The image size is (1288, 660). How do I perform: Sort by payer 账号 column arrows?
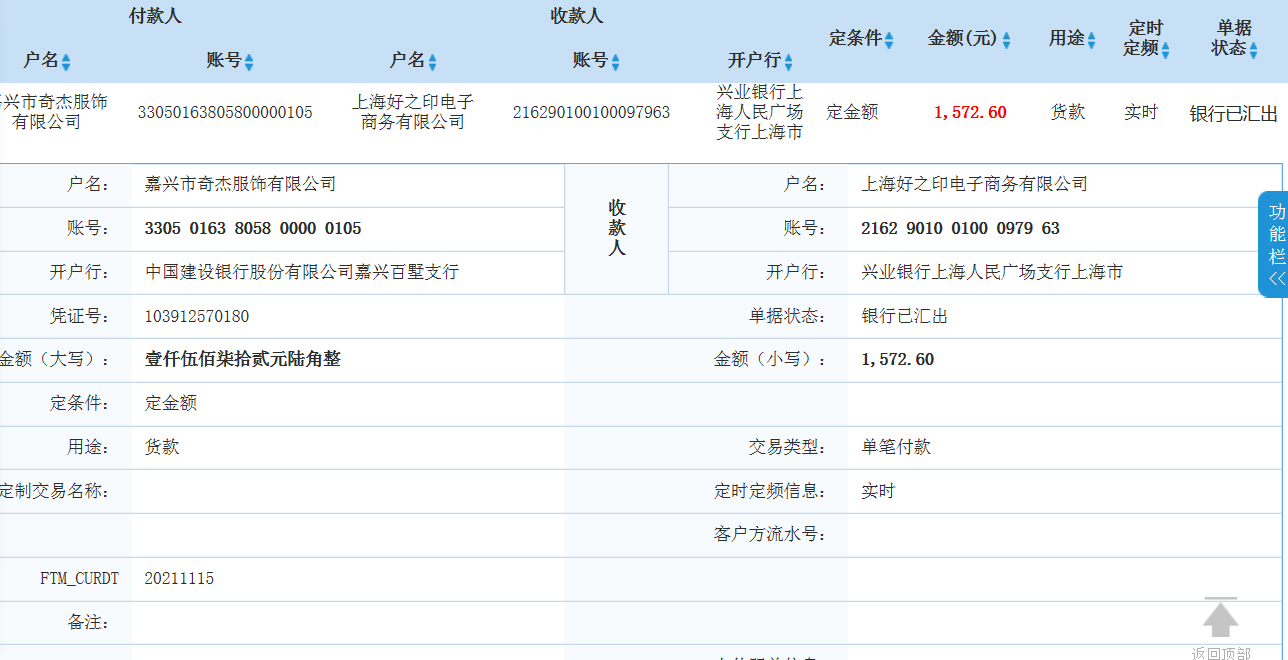coord(249,62)
